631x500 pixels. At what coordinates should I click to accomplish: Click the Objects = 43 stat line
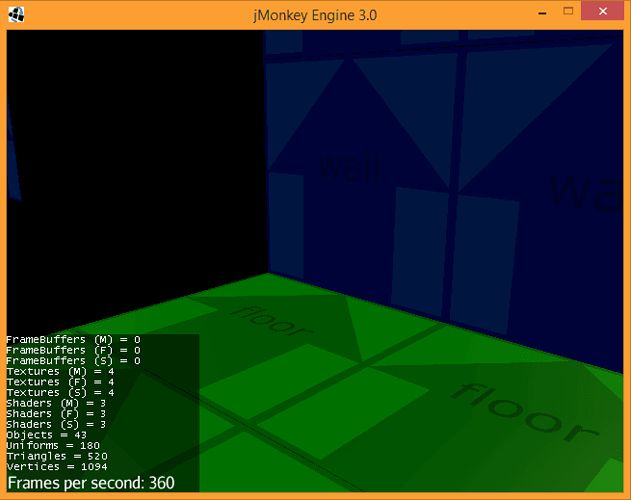click(x=47, y=435)
